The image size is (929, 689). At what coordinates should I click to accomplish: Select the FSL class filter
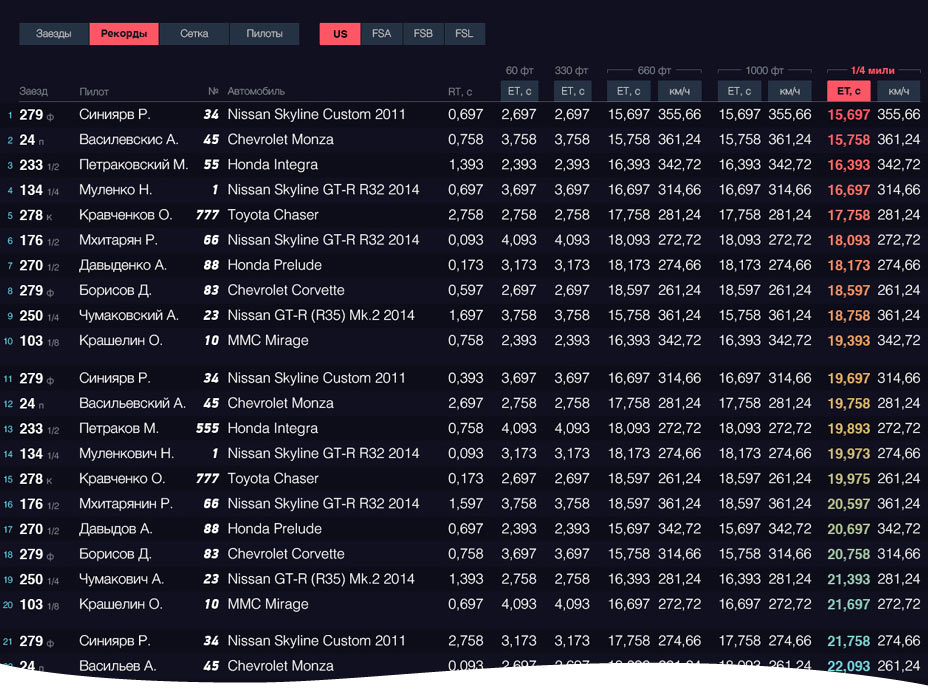tap(464, 34)
